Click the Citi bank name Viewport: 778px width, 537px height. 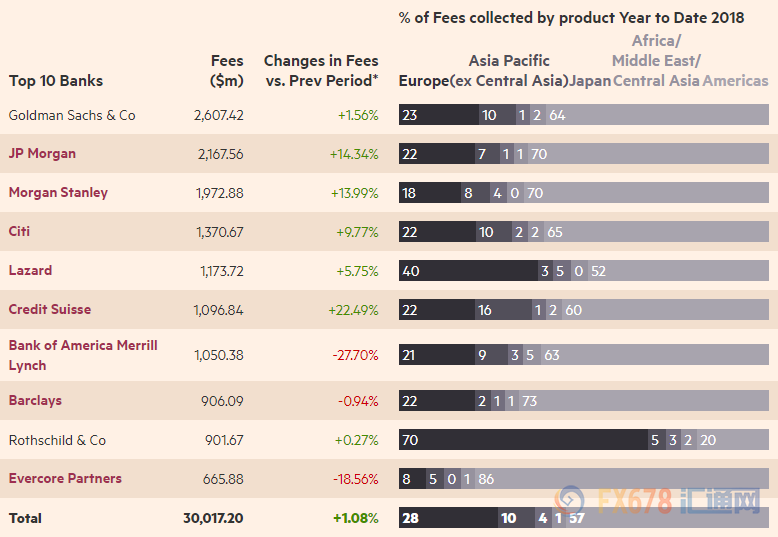click(x=19, y=231)
